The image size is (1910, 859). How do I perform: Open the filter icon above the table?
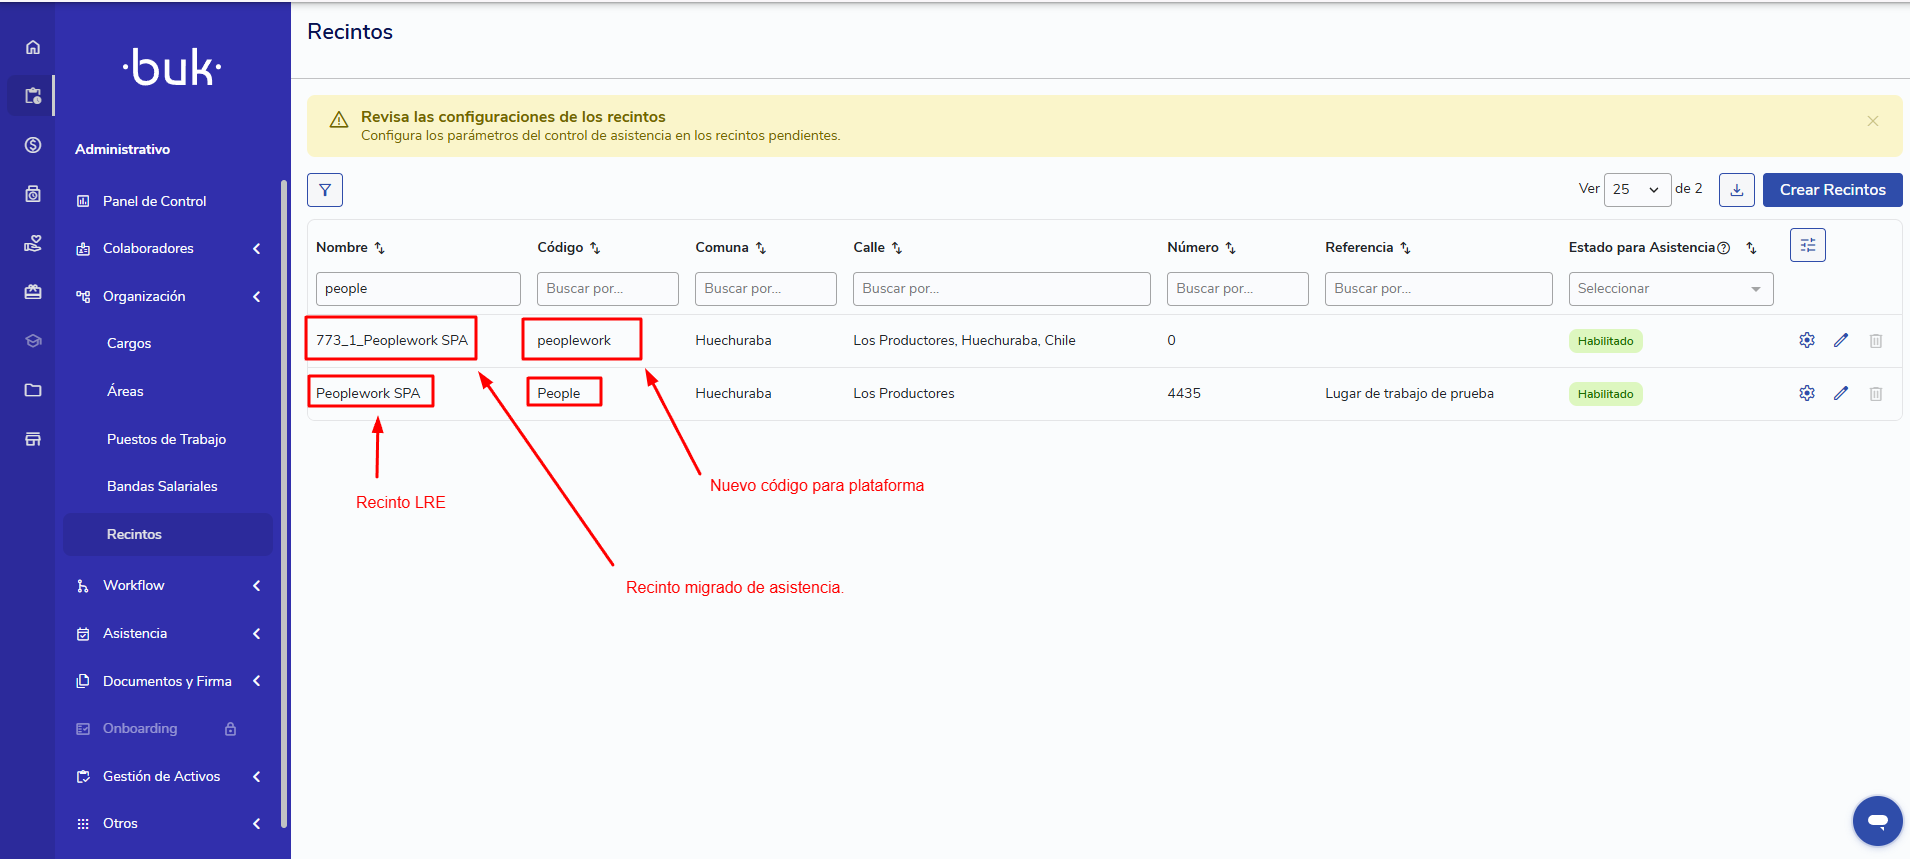(x=325, y=190)
